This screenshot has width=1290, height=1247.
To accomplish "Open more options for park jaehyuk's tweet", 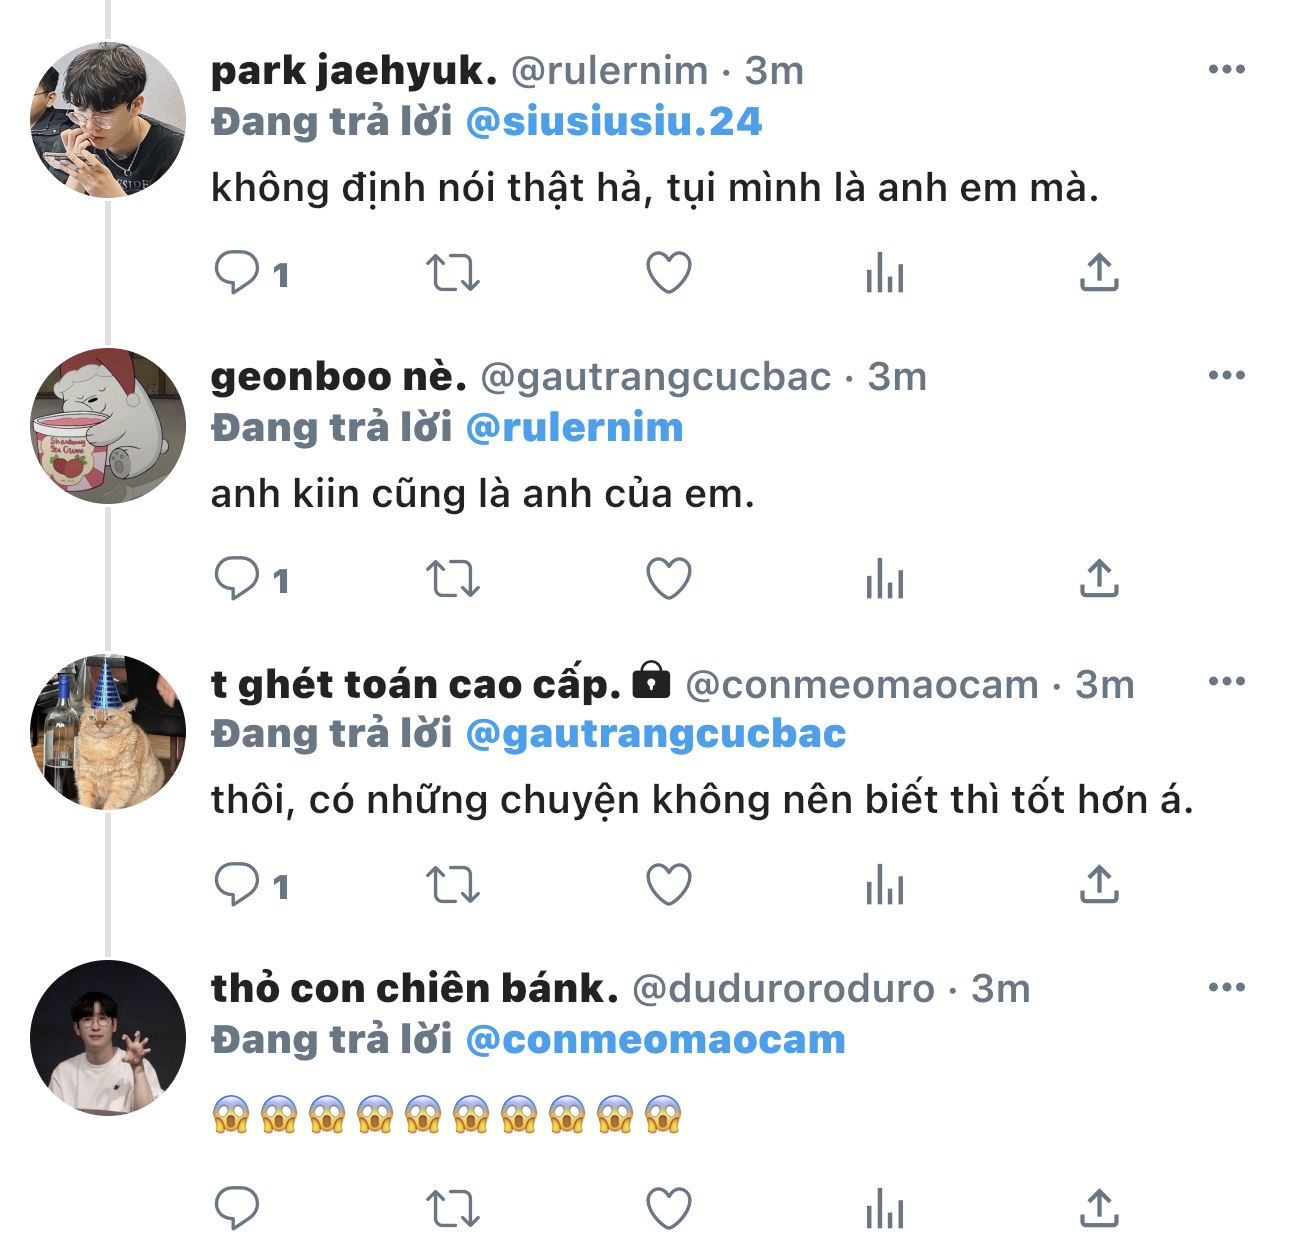I will (1226, 70).
